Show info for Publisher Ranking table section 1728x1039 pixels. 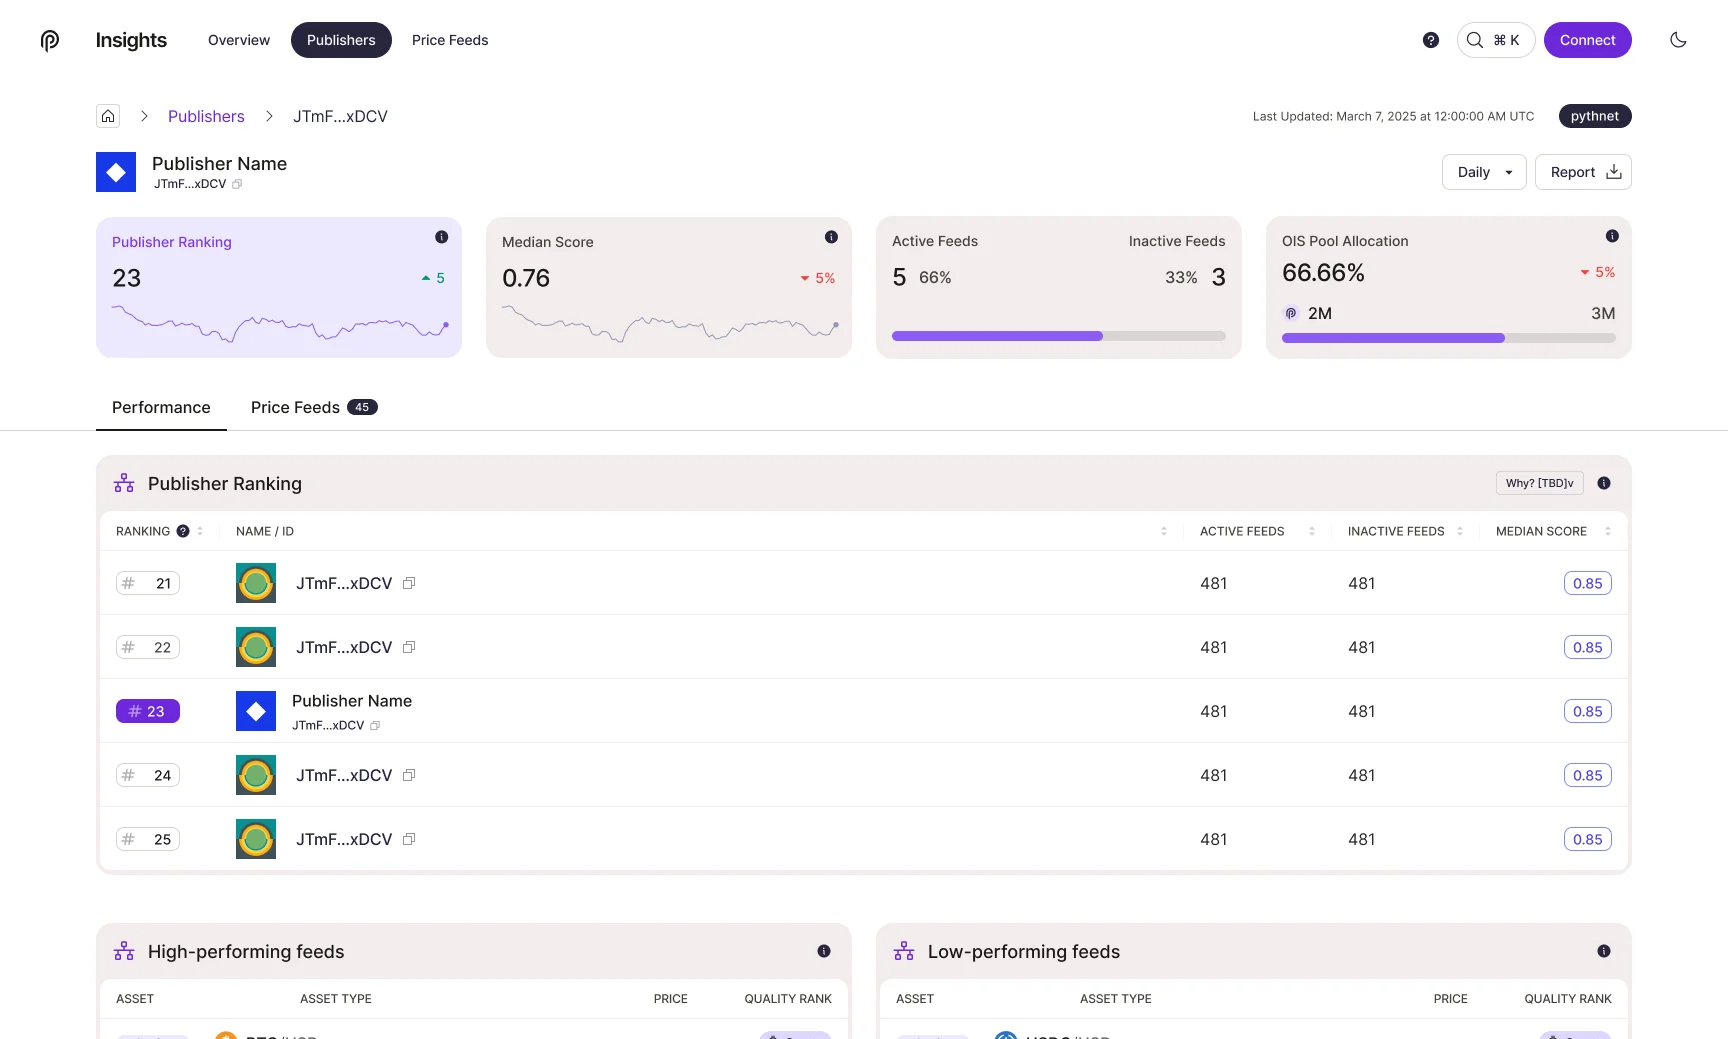(1604, 483)
